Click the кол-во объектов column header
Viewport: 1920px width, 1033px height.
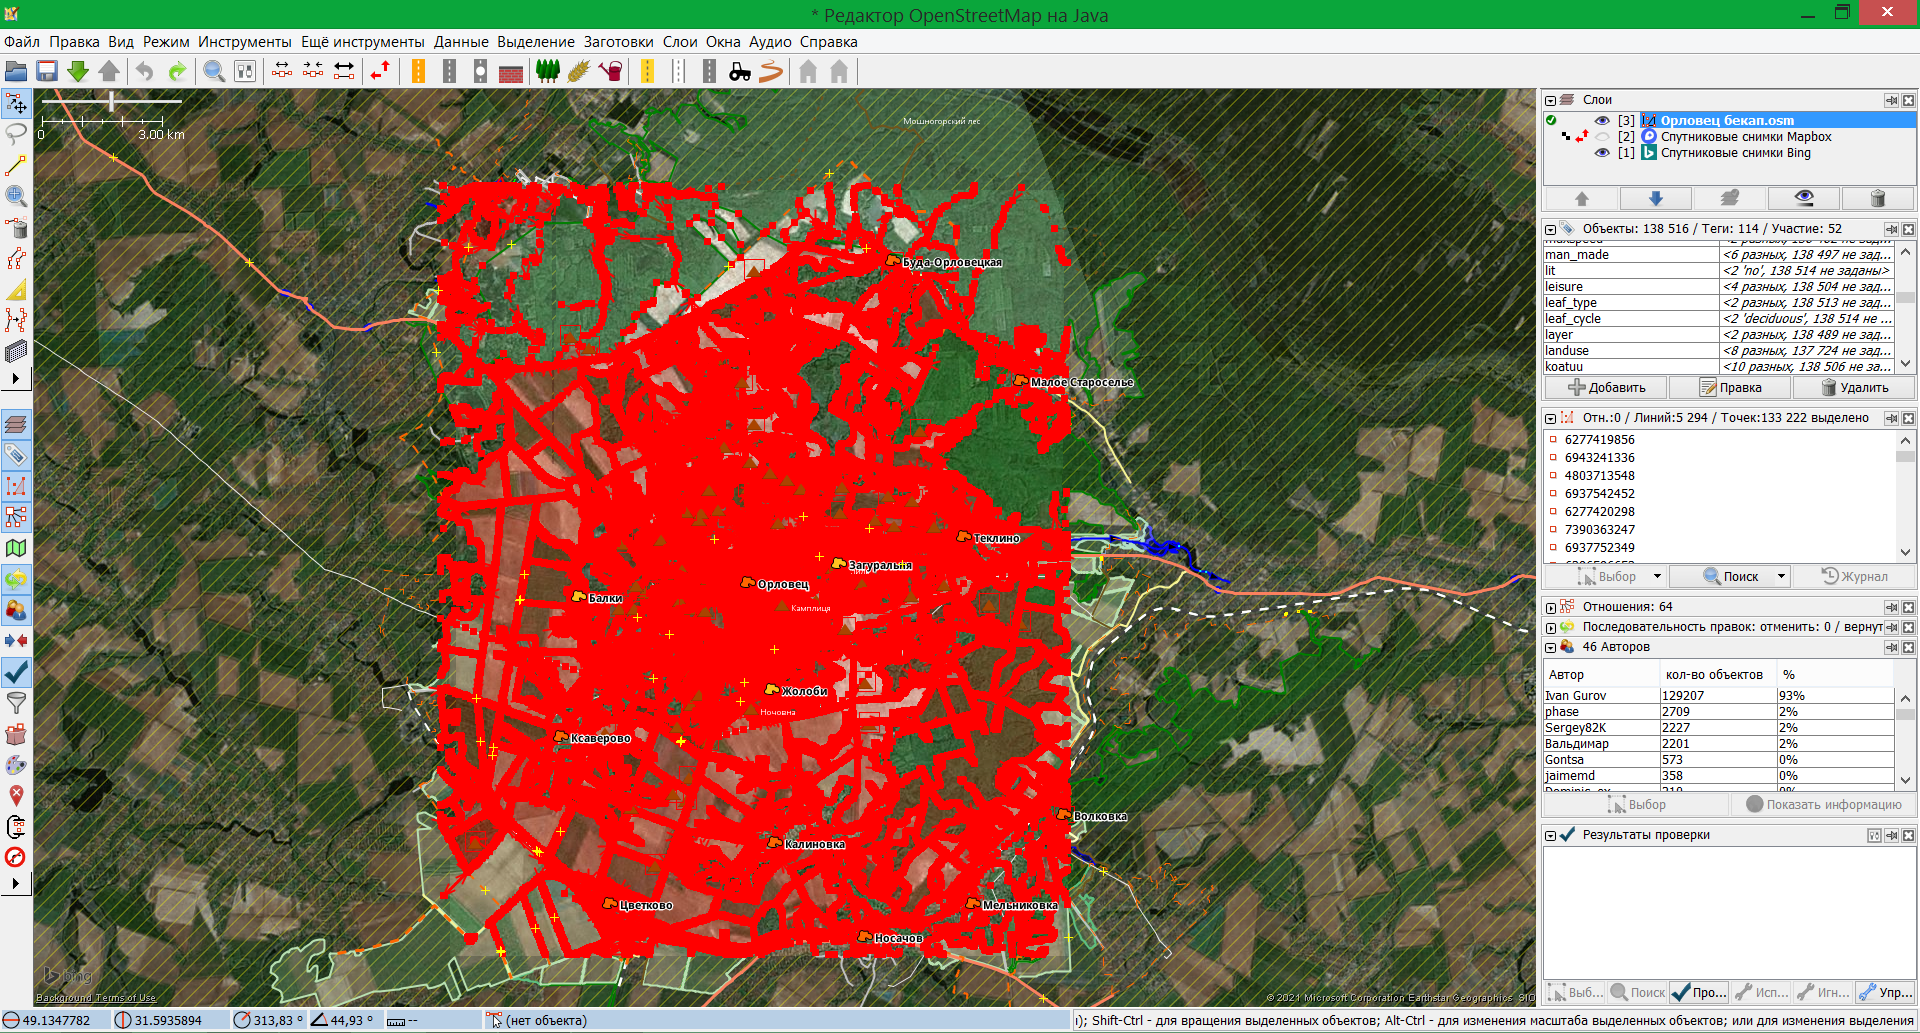[x=1714, y=675]
